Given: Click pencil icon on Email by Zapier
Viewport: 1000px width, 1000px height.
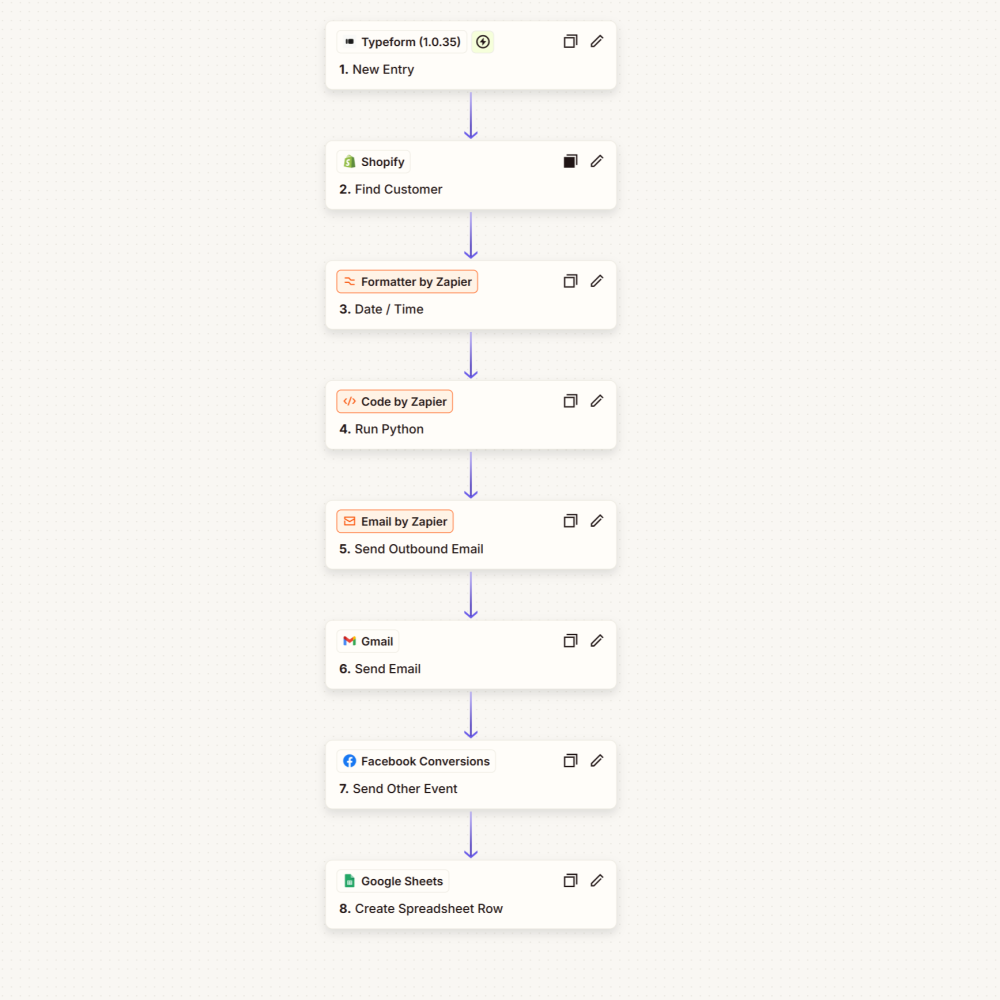Looking at the screenshot, I should (x=596, y=521).
